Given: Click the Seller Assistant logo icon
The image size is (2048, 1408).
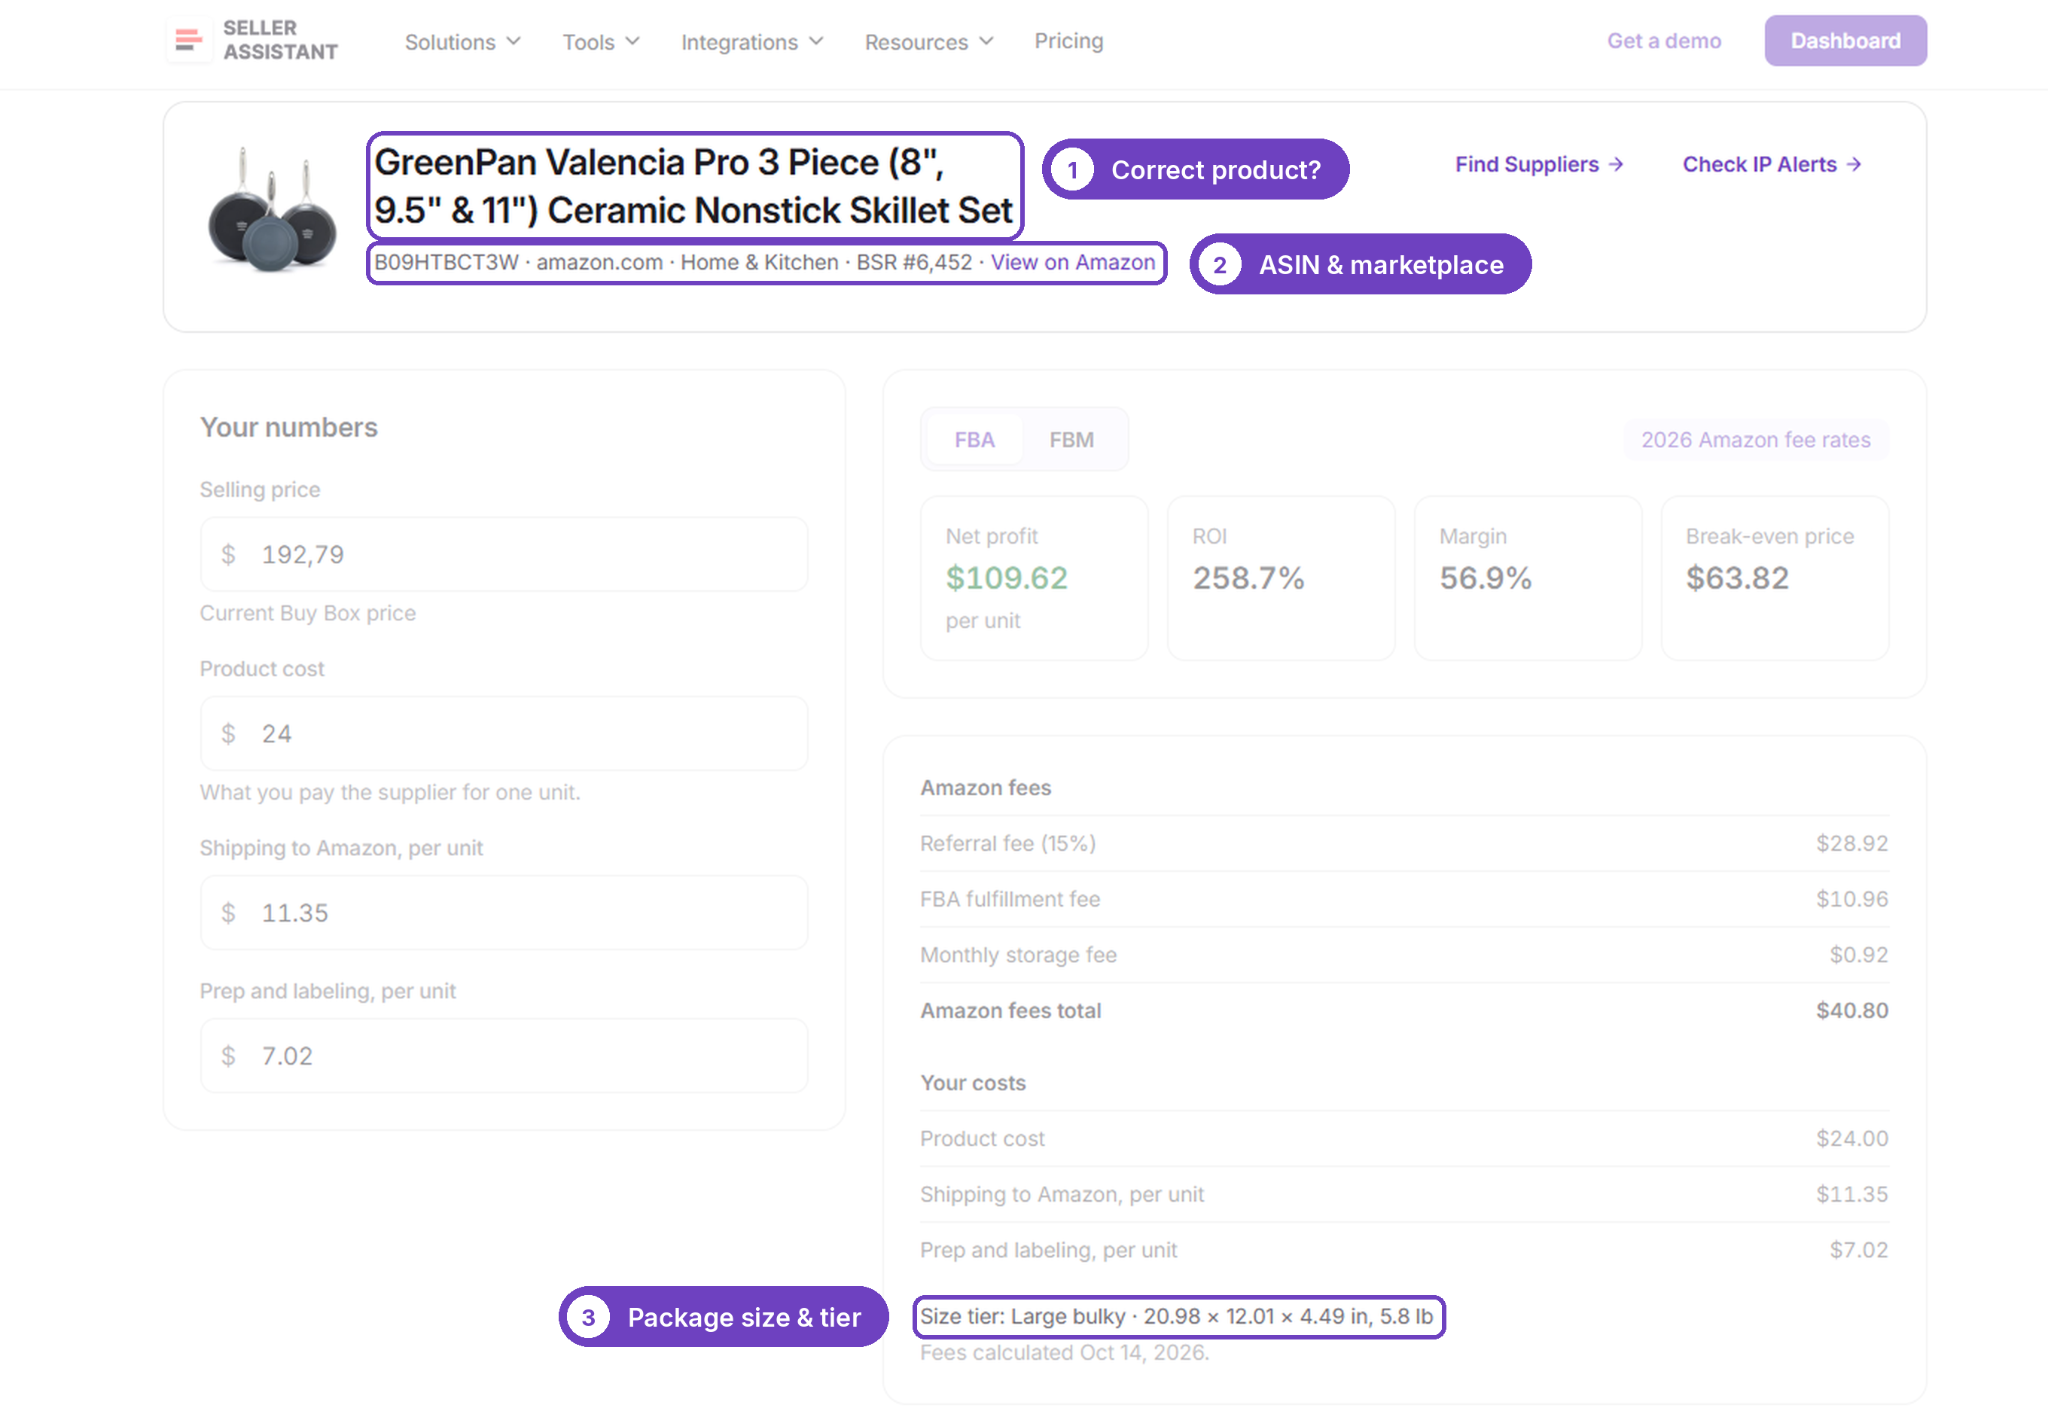Looking at the screenshot, I should 188,40.
